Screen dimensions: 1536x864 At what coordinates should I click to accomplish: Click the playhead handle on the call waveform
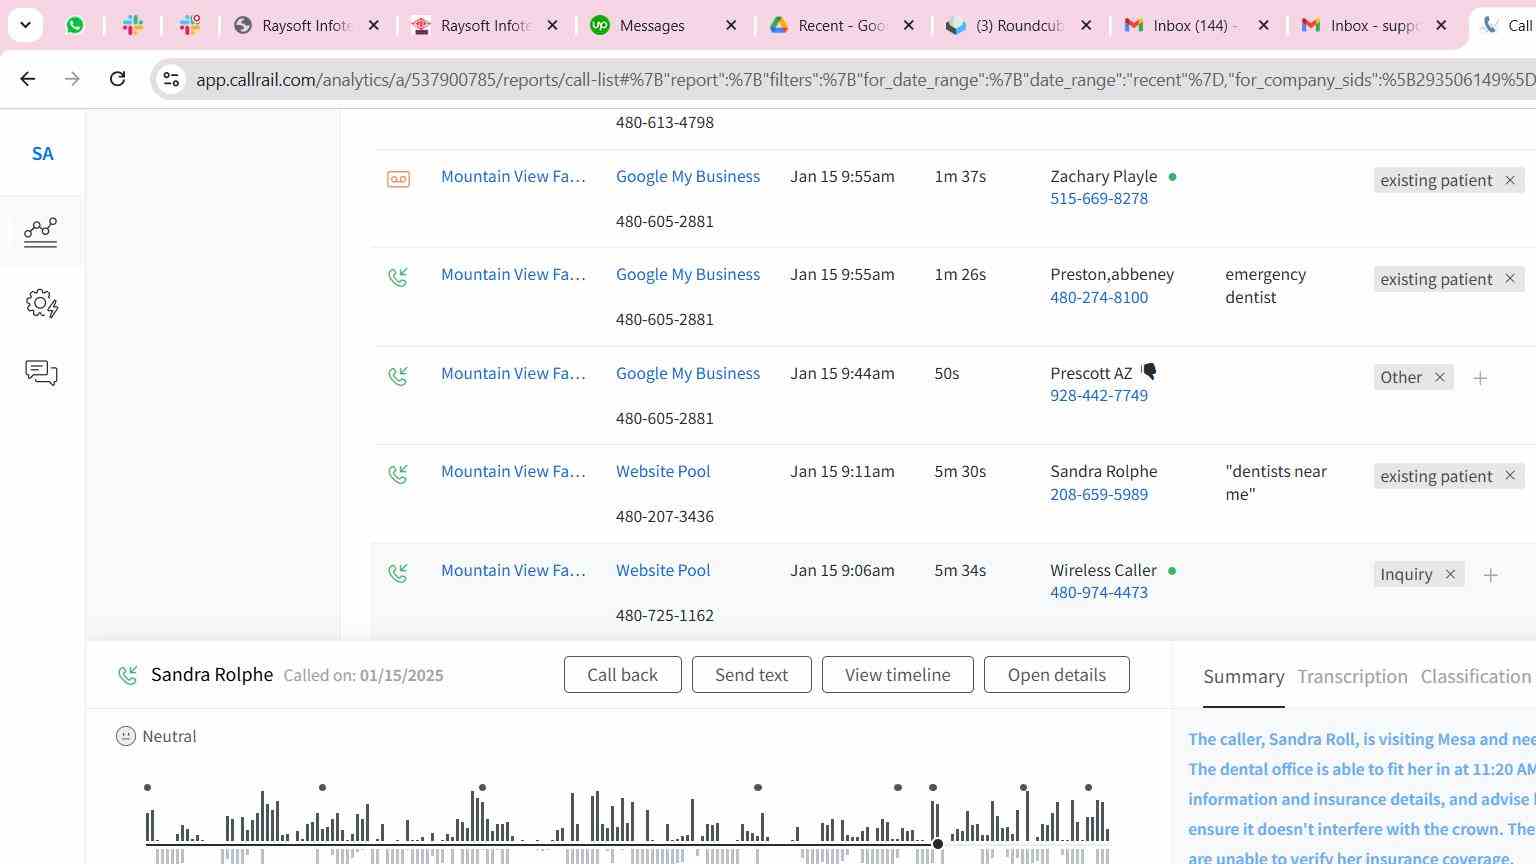point(938,844)
